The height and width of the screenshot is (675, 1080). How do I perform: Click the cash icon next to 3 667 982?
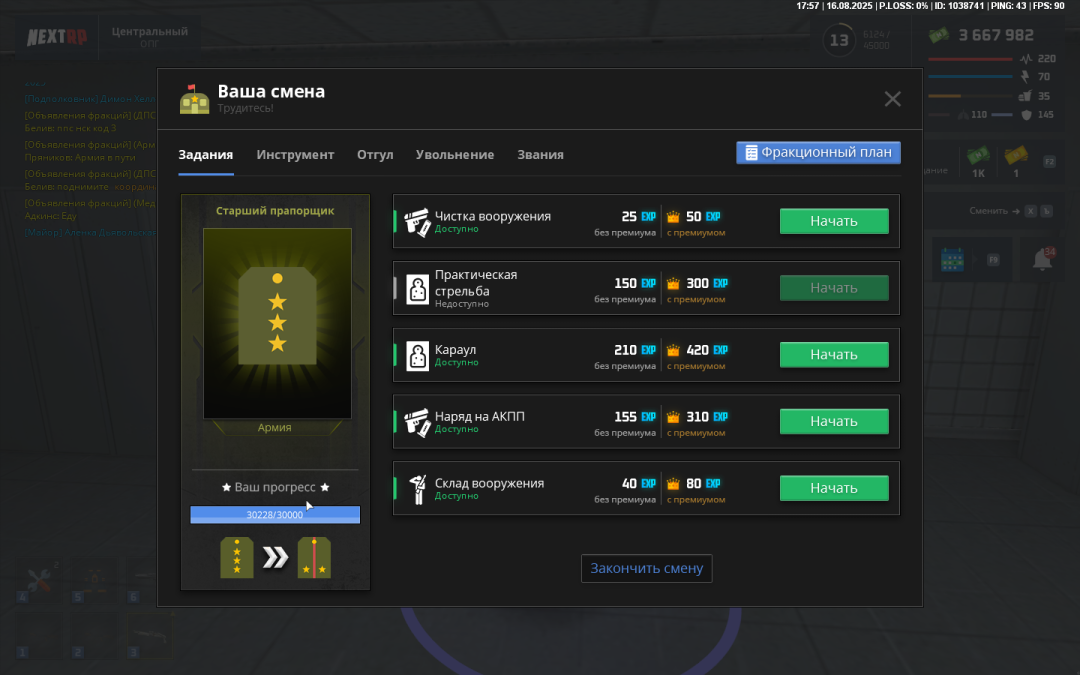[x=938, y=35]
